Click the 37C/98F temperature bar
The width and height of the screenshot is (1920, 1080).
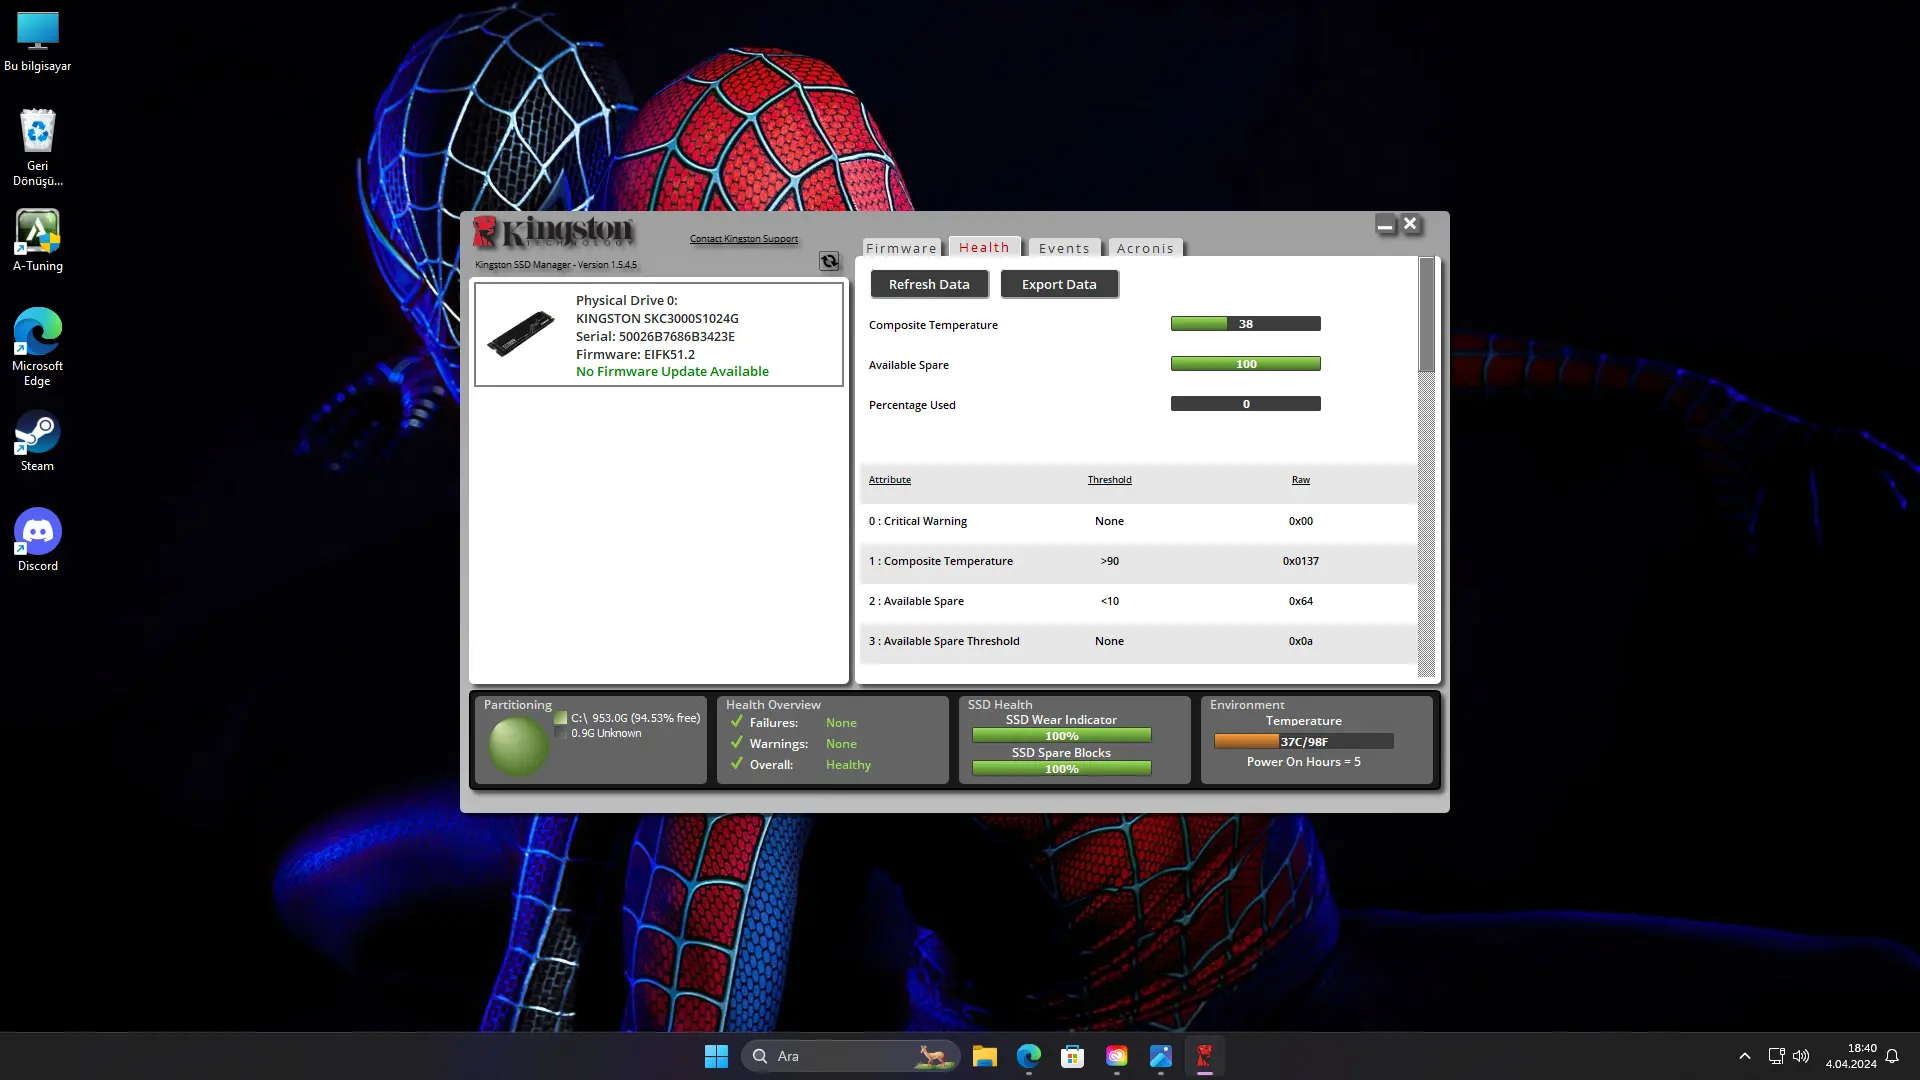coord(1304,742)
